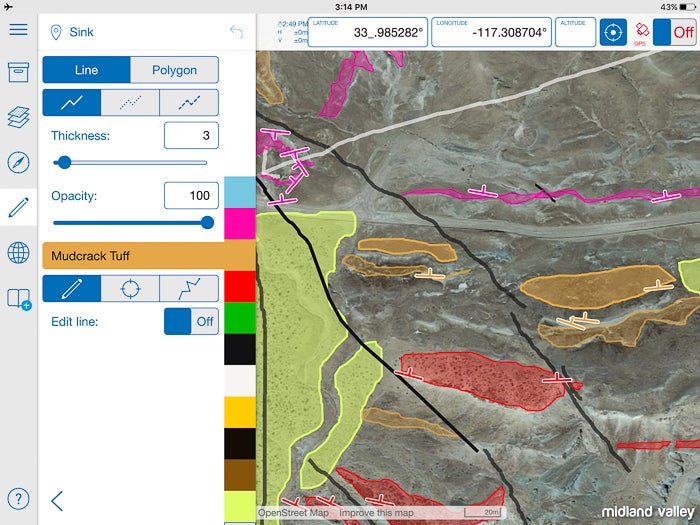Select the compass tool in sidebar
This screenshot has height=525, width=700.
(x=18, y=163)
